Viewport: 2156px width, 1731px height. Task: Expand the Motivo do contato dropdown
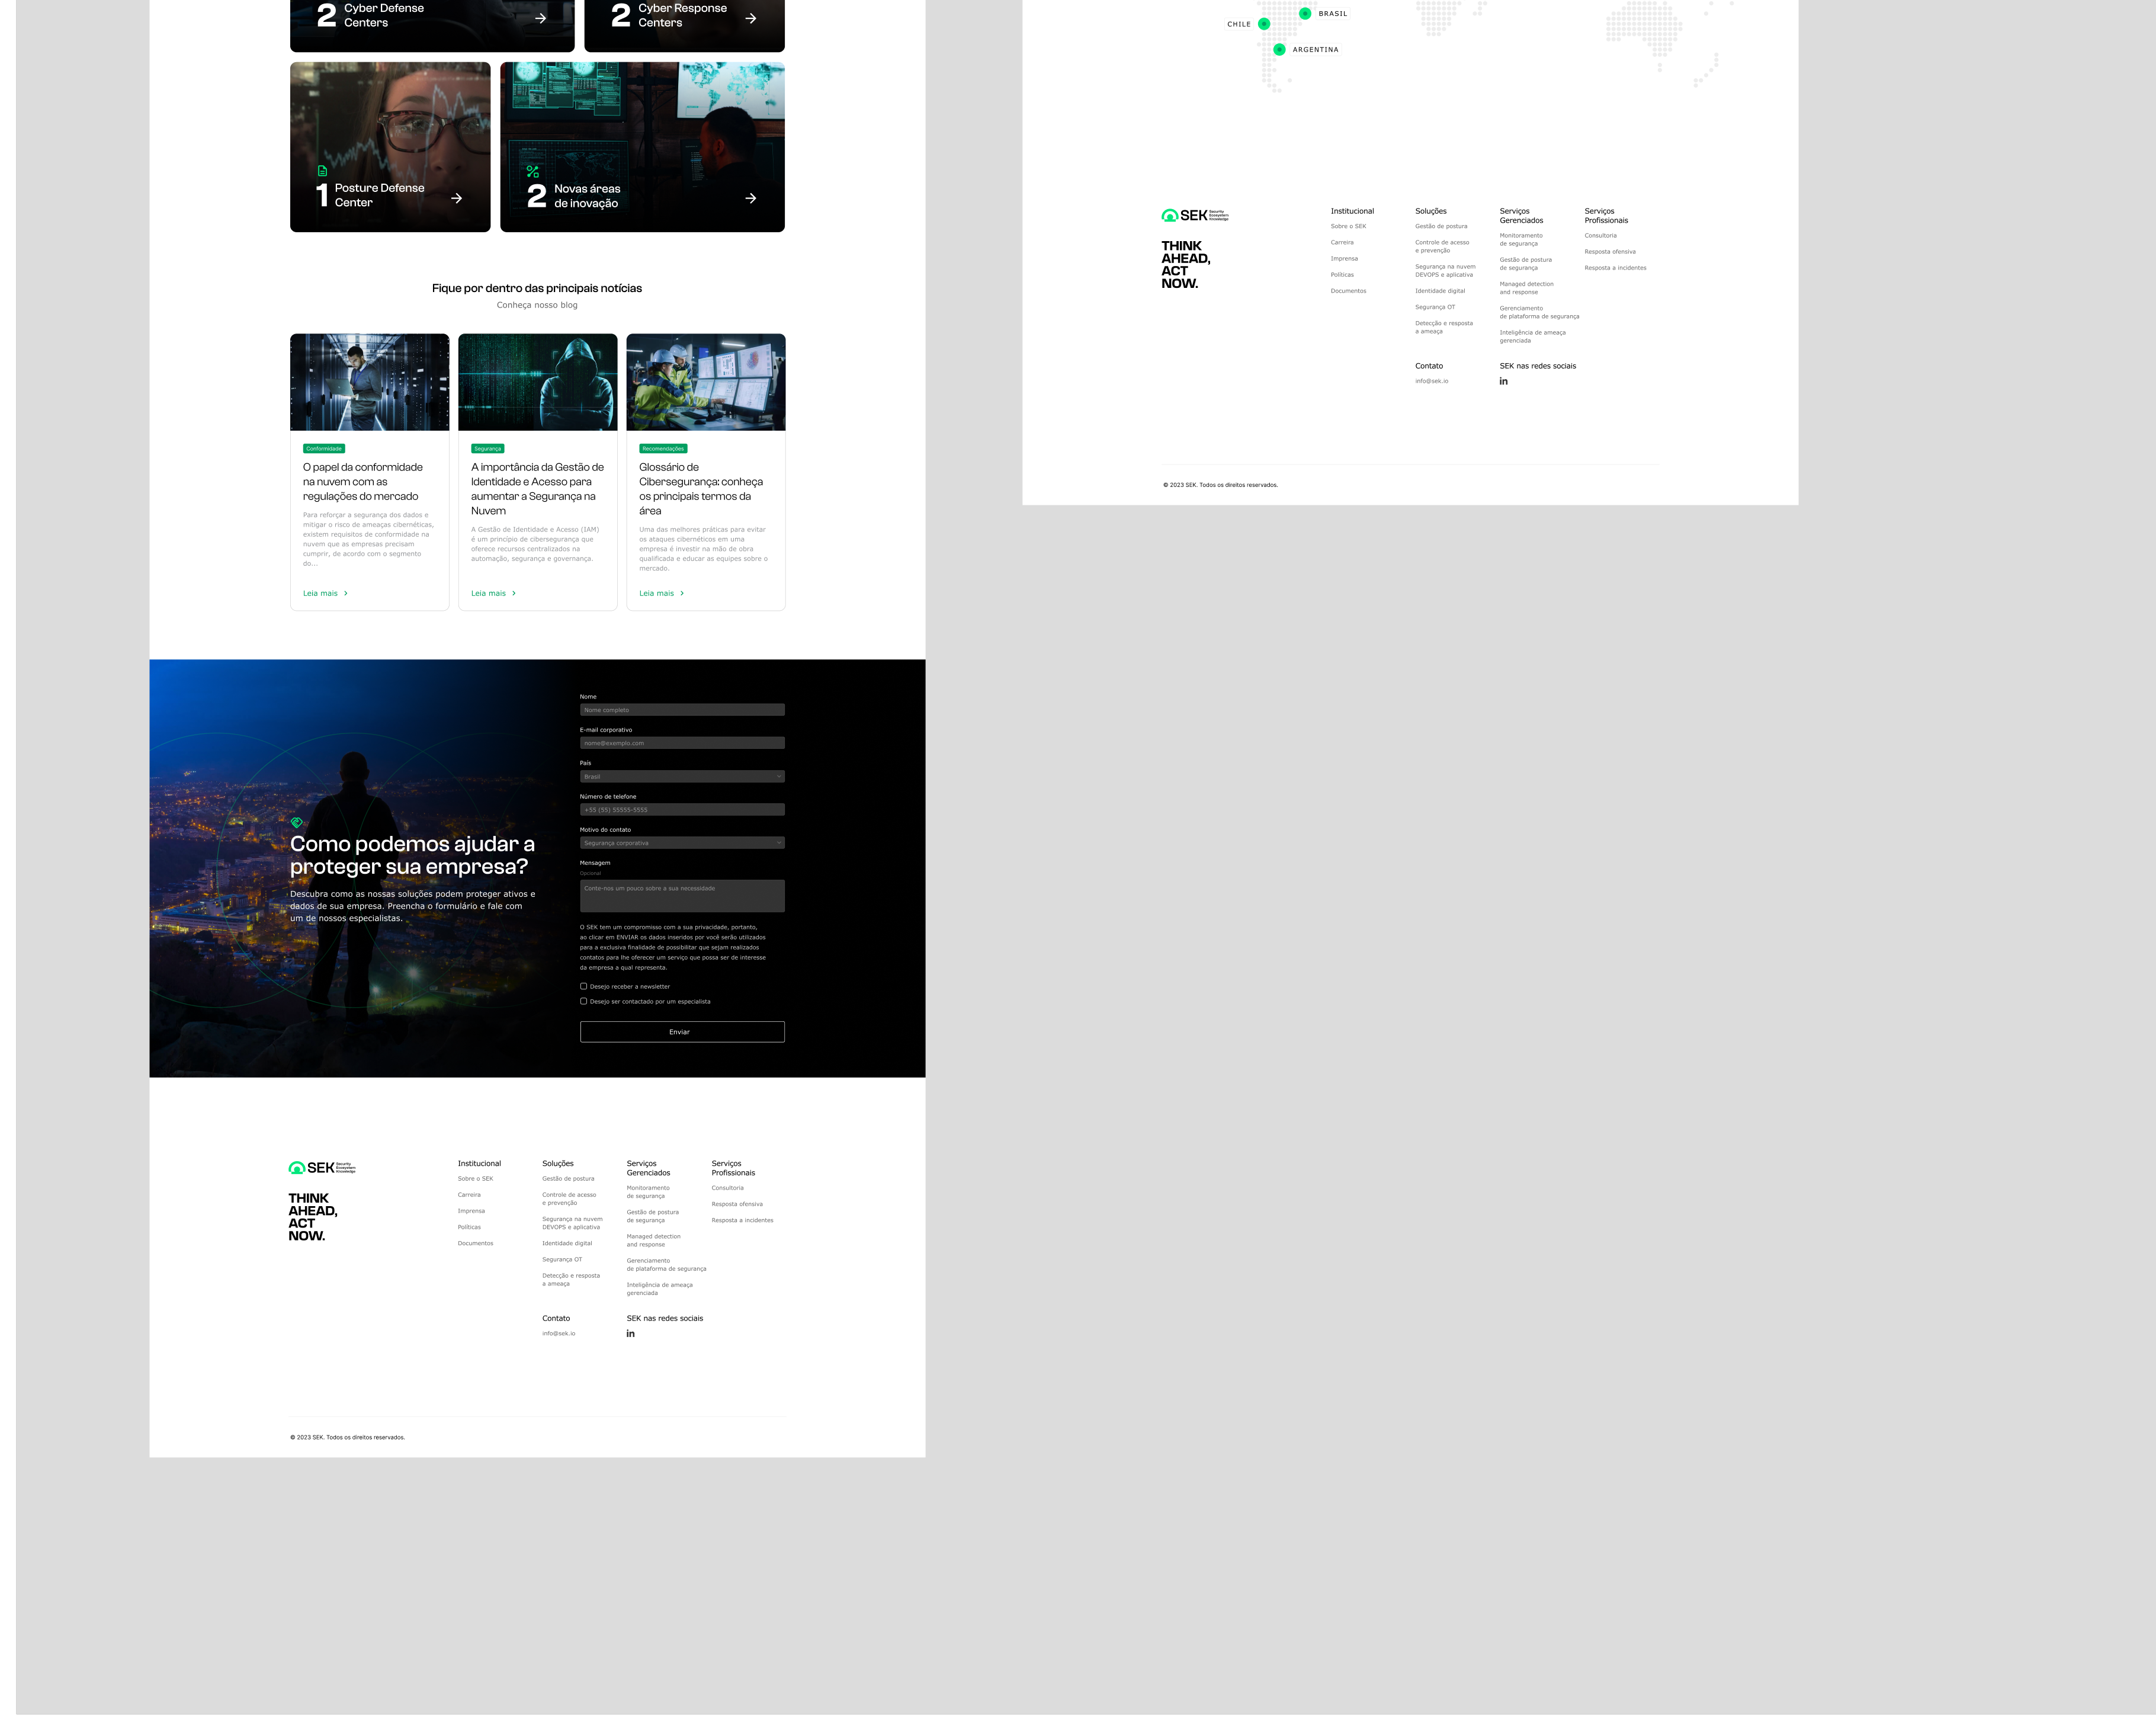click(682, 843)
